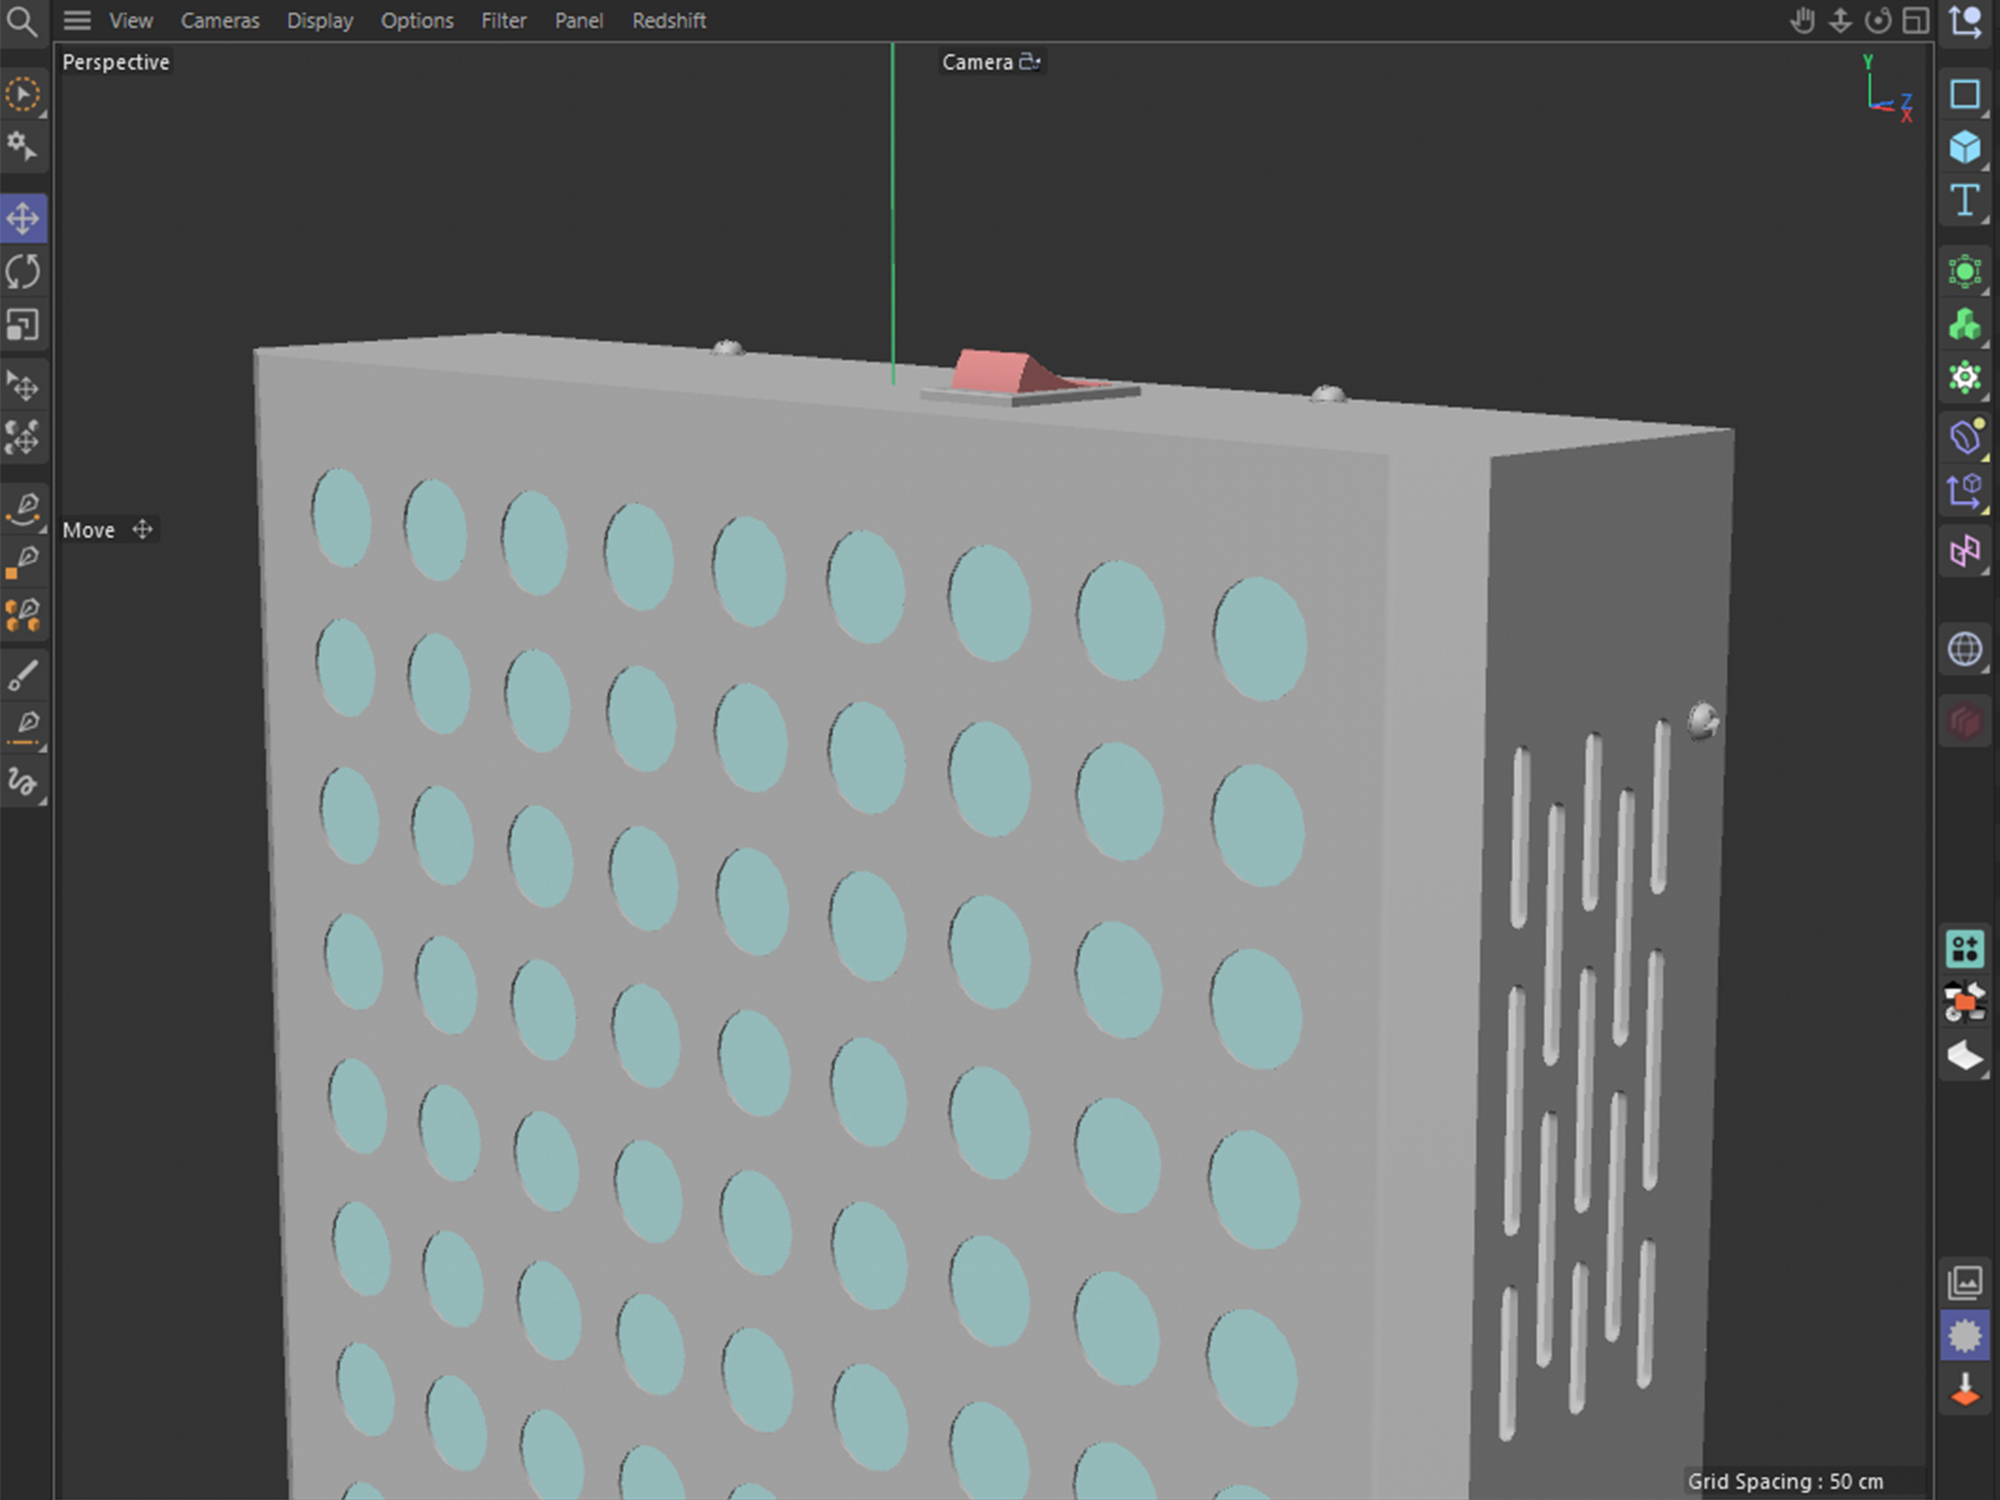This screenshot has width=2000, height=1500.
Task: Open the Panel menu
Action: click(x=579, y=20)
